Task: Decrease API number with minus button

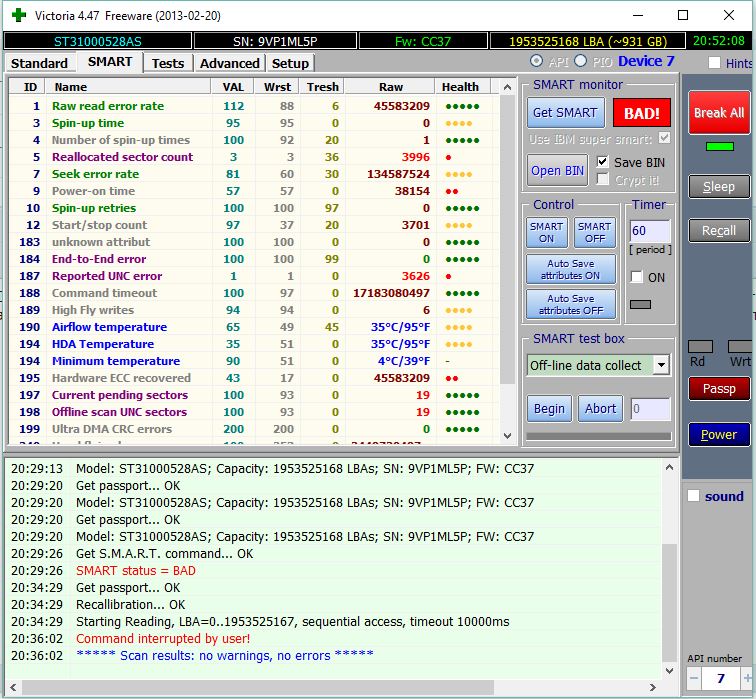Action: (695, 679)
